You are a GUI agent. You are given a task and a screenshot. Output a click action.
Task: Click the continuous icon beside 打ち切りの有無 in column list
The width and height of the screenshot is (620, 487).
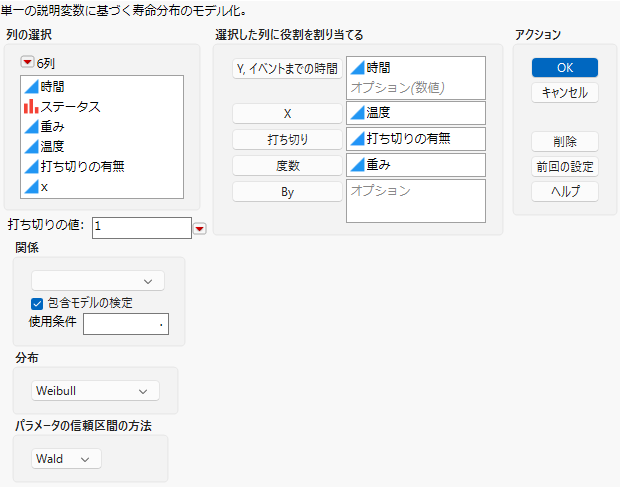point(31,166)
